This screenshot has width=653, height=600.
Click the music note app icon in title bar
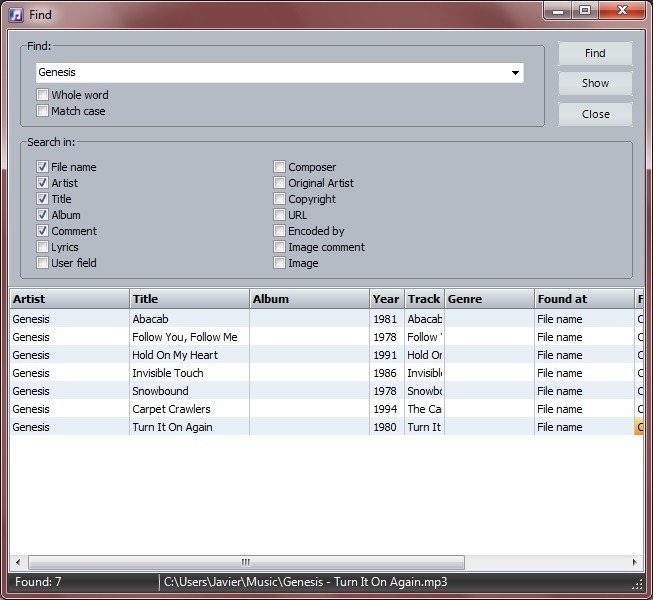point(16,15)
